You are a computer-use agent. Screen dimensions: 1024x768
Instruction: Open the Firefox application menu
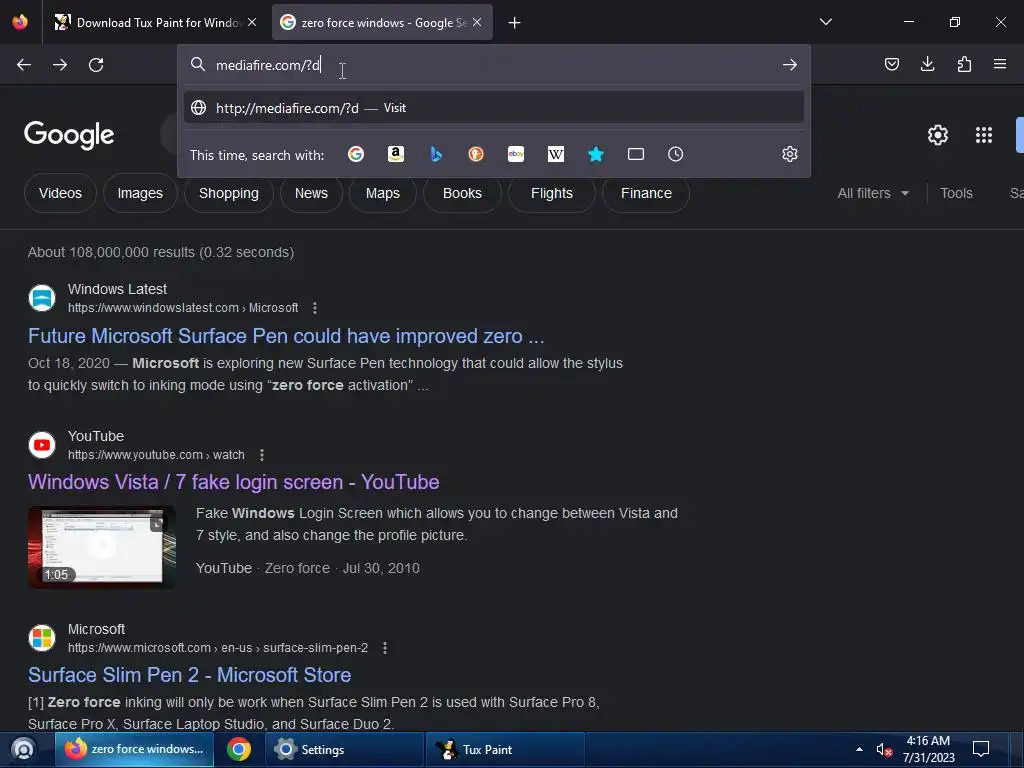click(1000, 64)
